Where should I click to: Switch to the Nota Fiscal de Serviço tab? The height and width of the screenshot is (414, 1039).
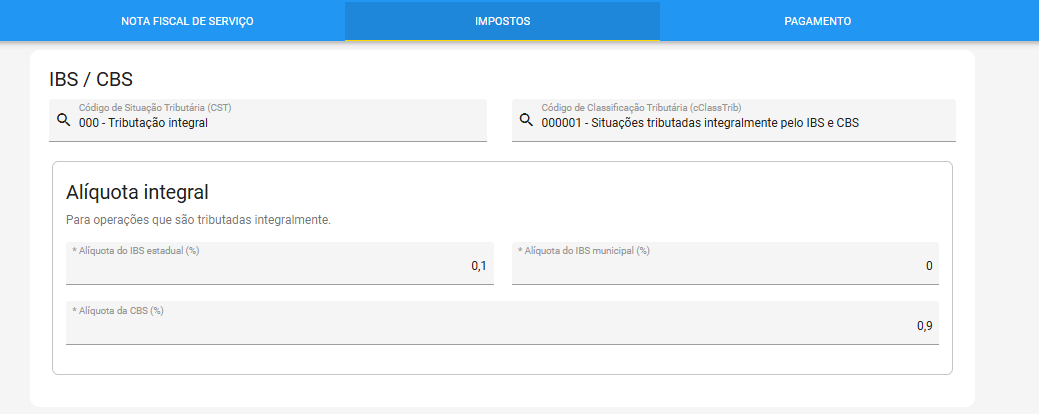click(187, 21)
